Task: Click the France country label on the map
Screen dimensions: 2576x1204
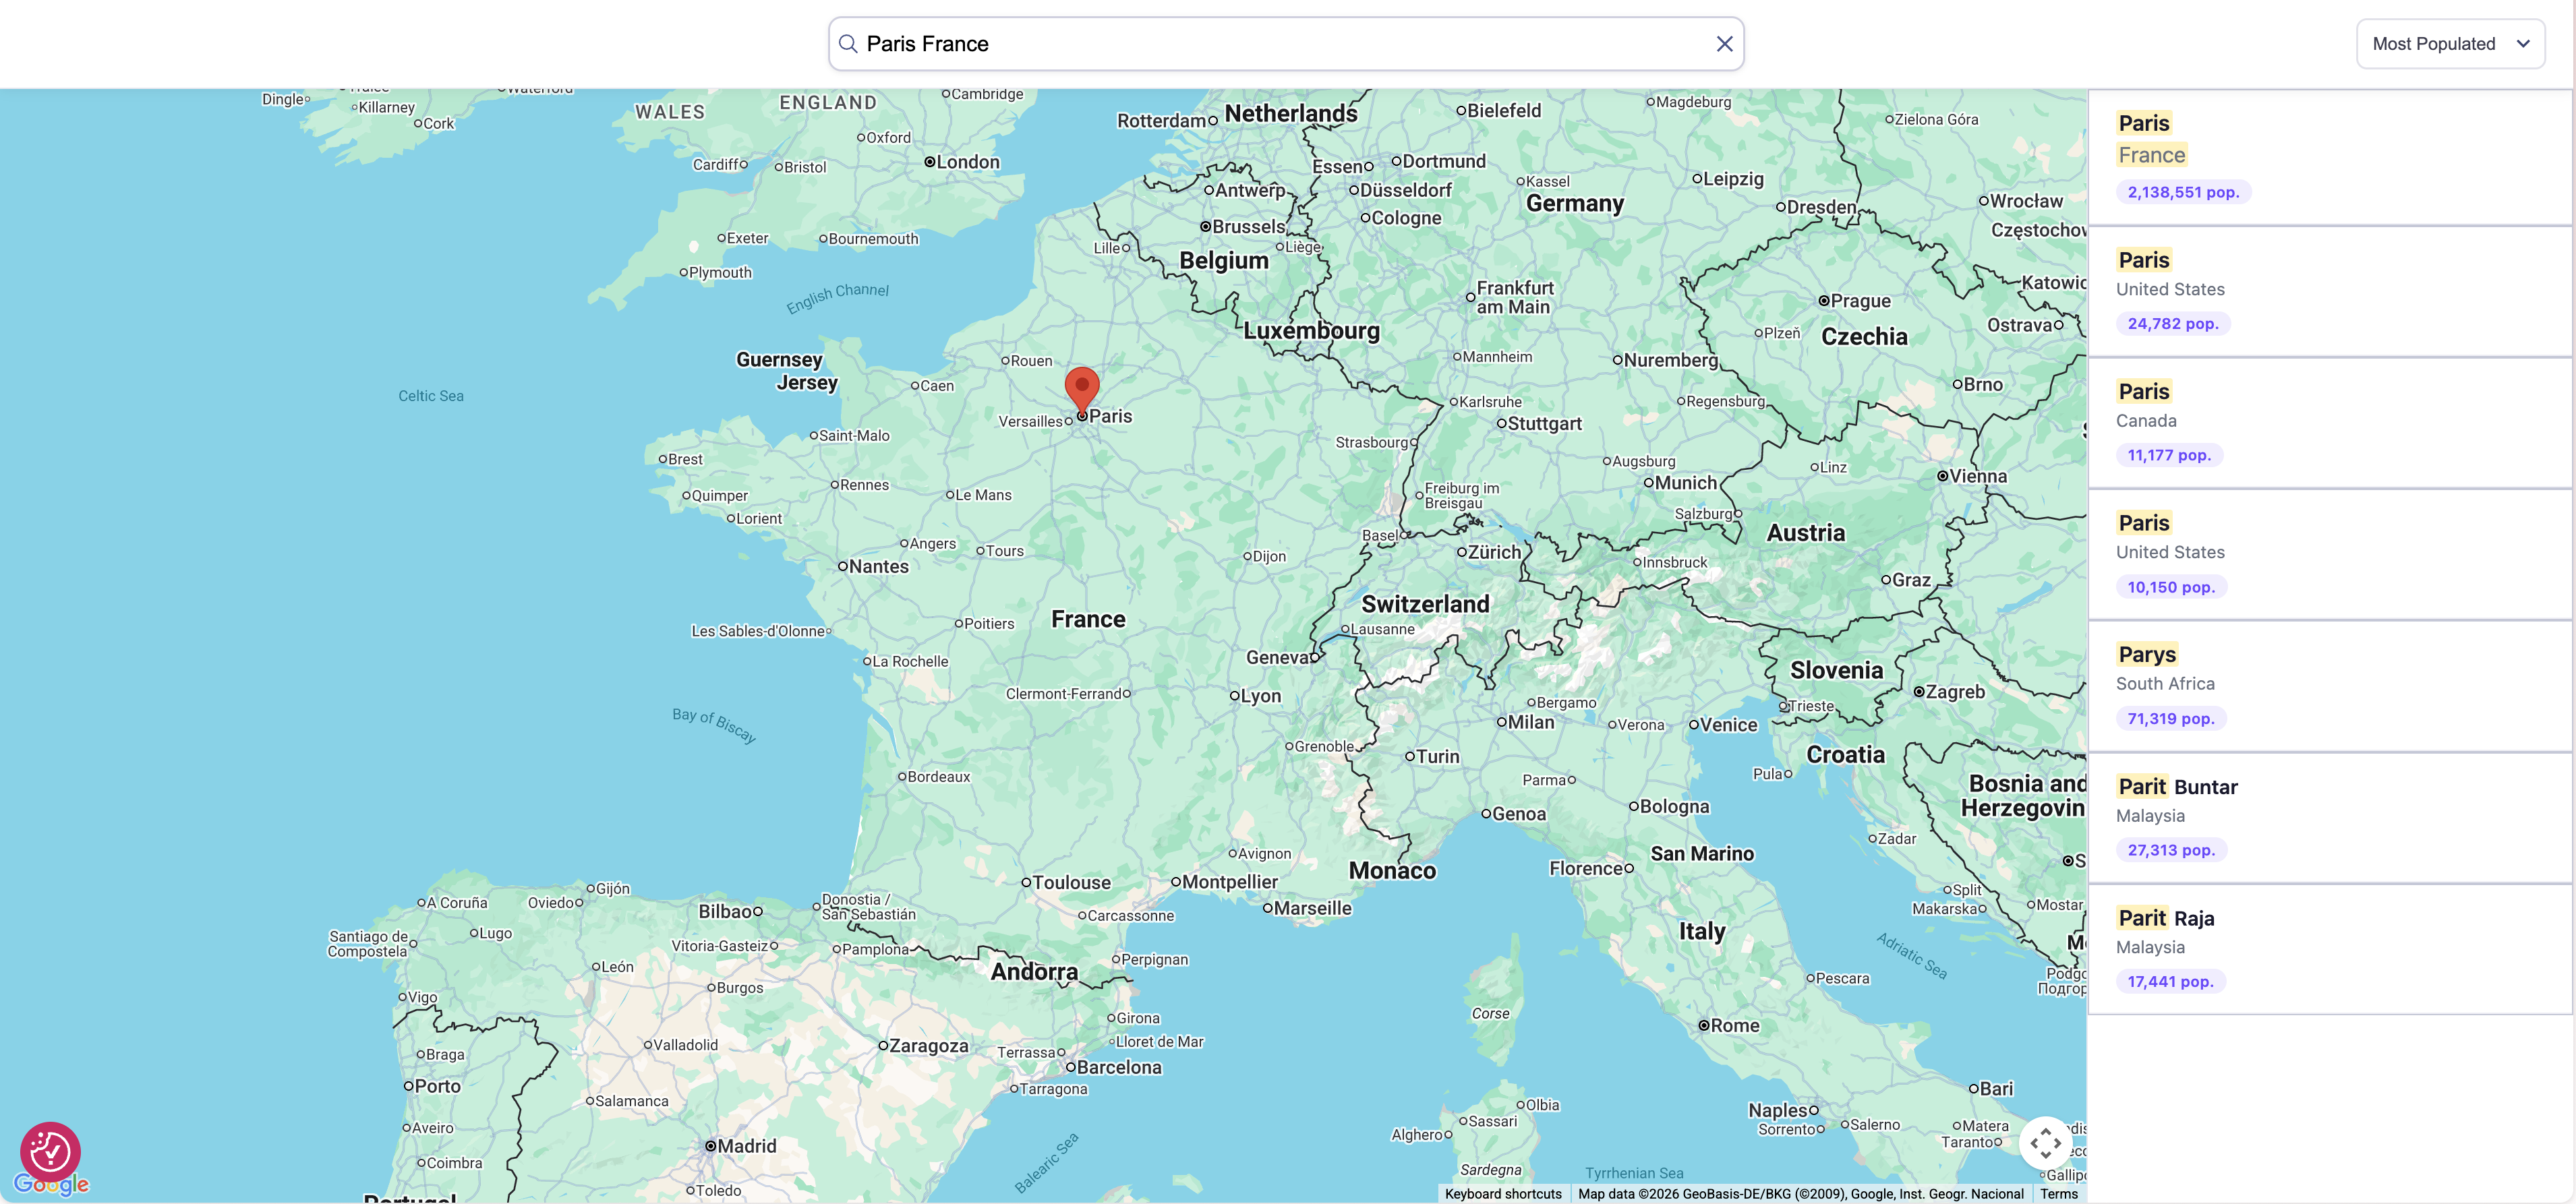Action: [1088, 620]
